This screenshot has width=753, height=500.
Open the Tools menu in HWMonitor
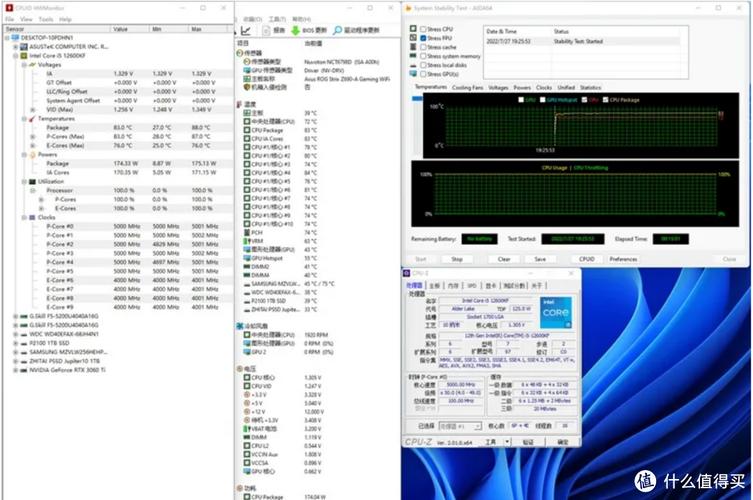46,19
